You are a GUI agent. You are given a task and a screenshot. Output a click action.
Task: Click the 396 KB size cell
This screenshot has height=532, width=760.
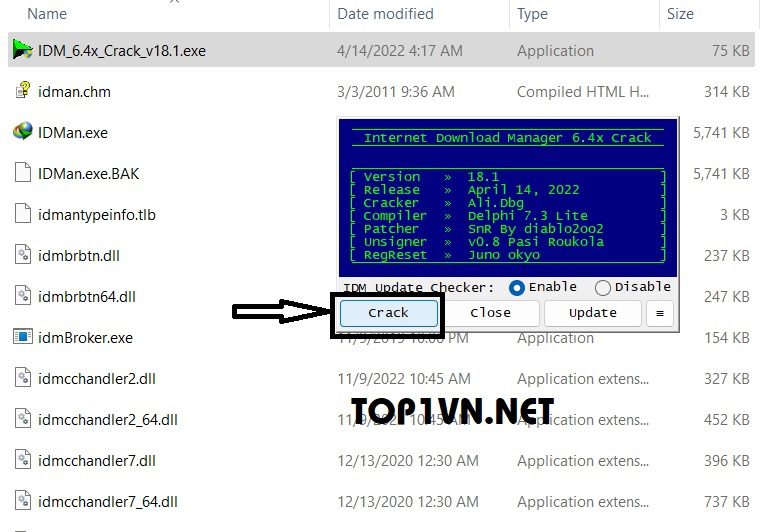[727, 461]
